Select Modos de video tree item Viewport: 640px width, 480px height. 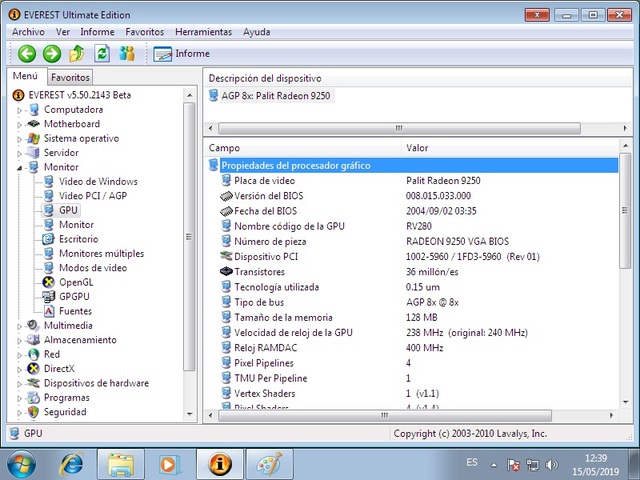coord(93,268)
